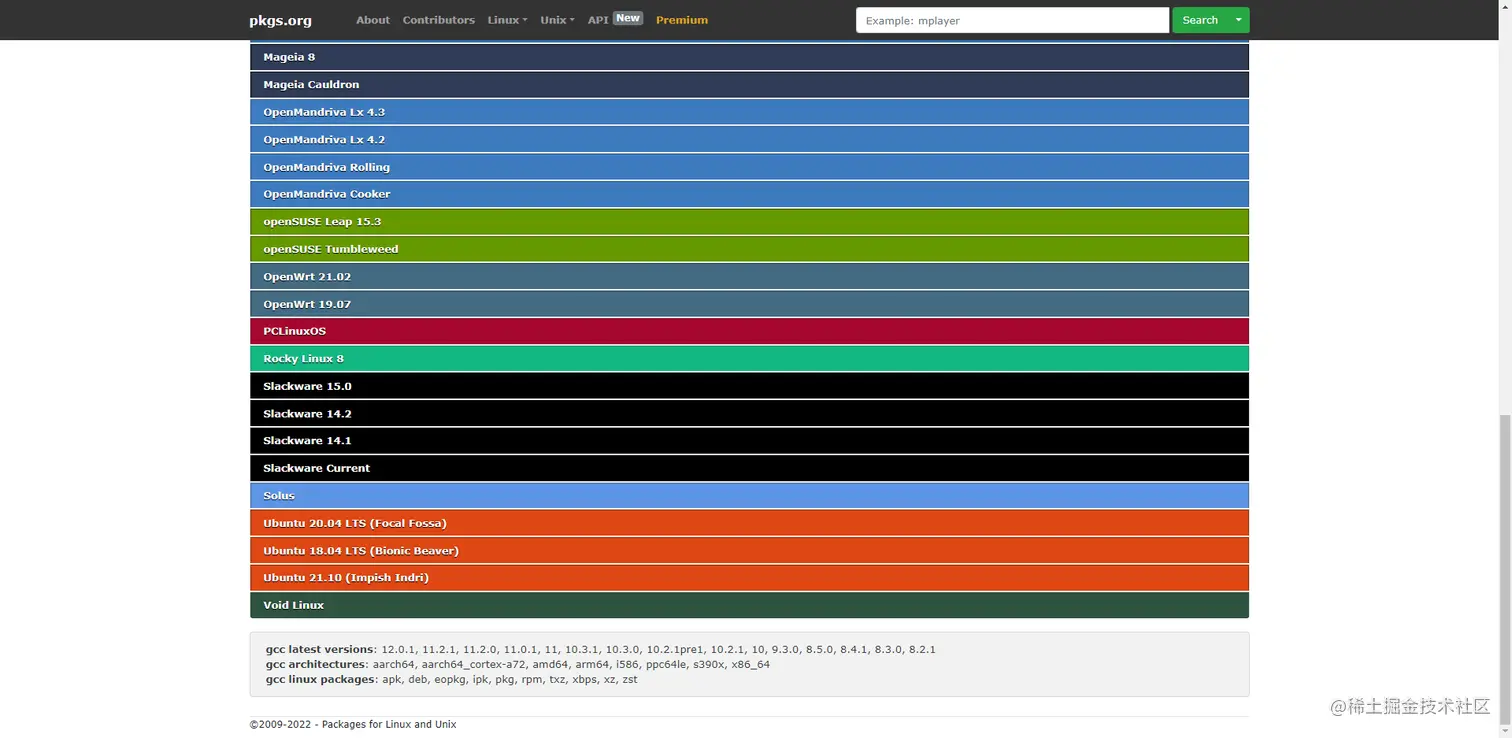Expand the Unix dropdown menu

[x=557, y=20]
